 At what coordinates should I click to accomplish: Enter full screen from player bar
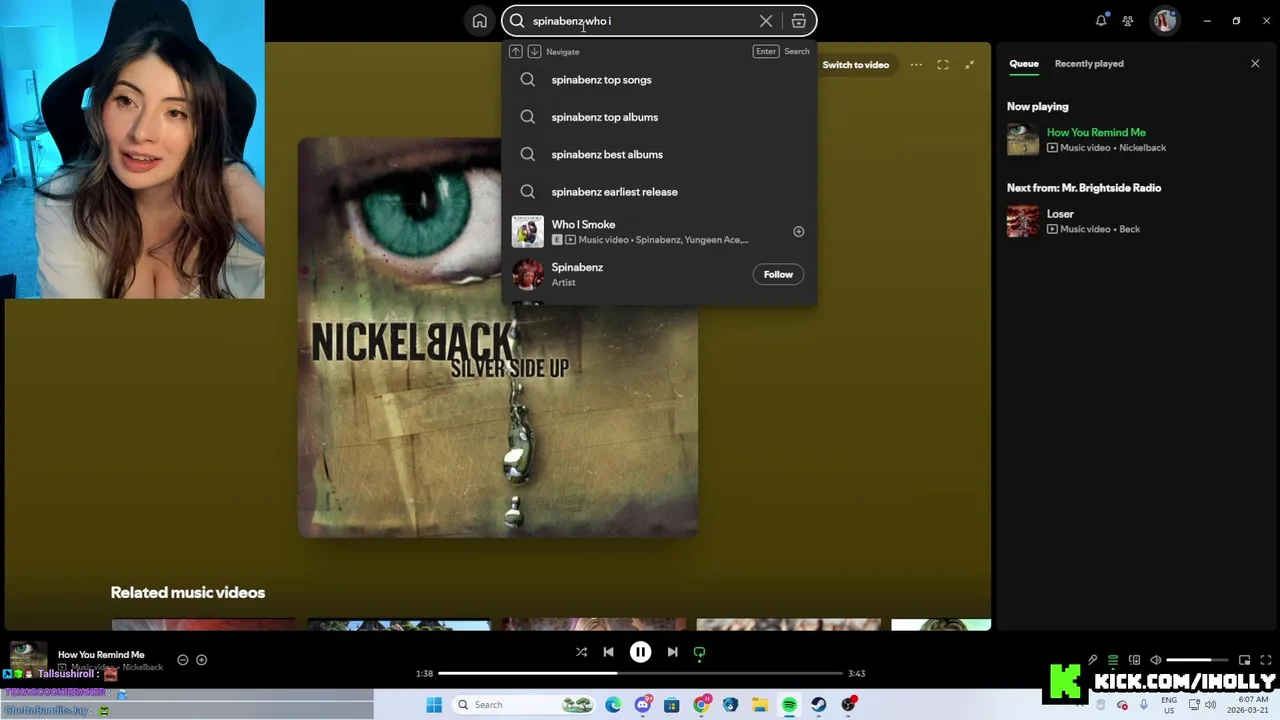tap(1265, 660)
